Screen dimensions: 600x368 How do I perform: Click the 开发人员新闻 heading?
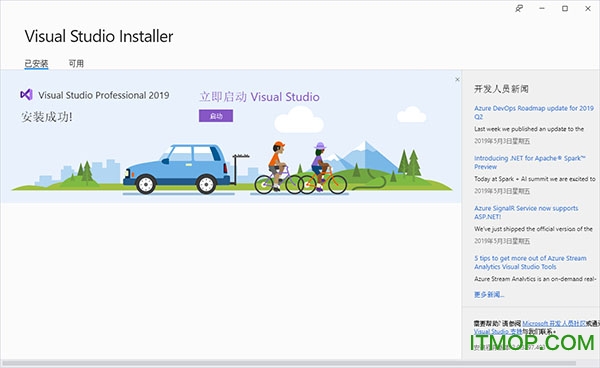(501, 89)
